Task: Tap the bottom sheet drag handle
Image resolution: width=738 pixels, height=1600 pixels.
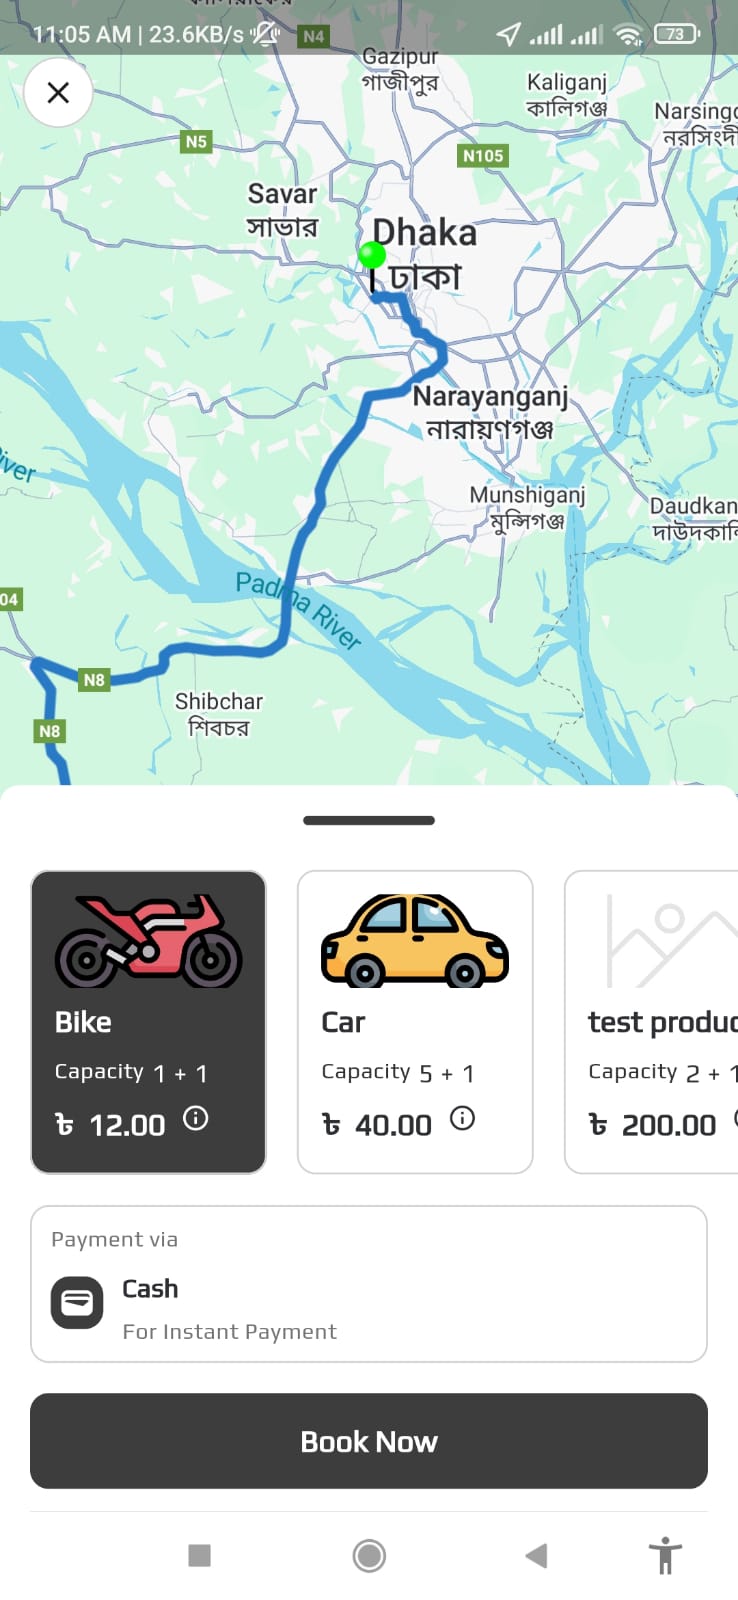Action: coord(369,820)
